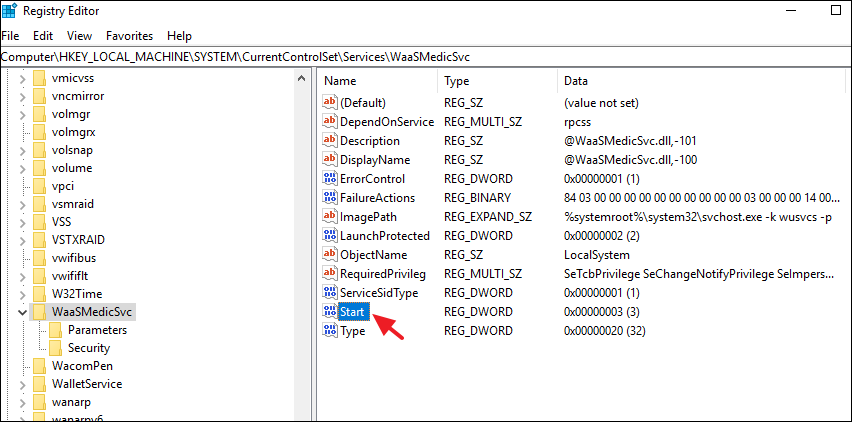The width and height of the screenshot is (852, 422).
Task: Expand the VSS key
Action: [x=22, y=222]
